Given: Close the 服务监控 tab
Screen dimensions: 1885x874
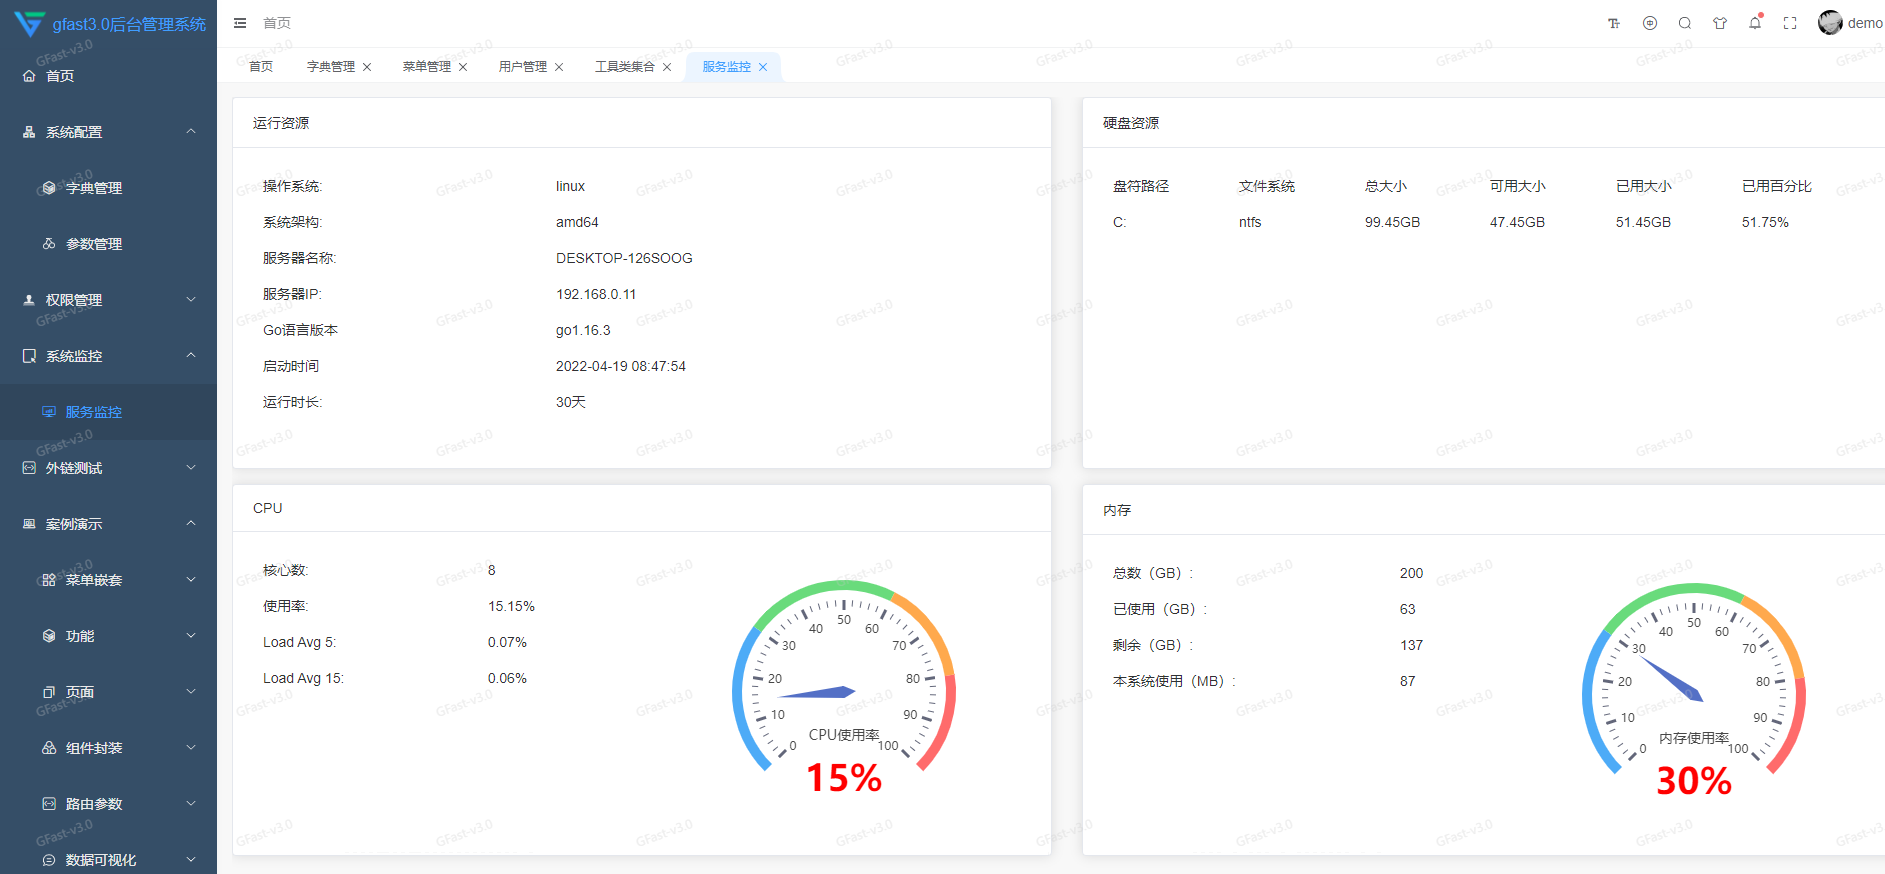Looking at the screenshot, I should (x=763, y=67).
